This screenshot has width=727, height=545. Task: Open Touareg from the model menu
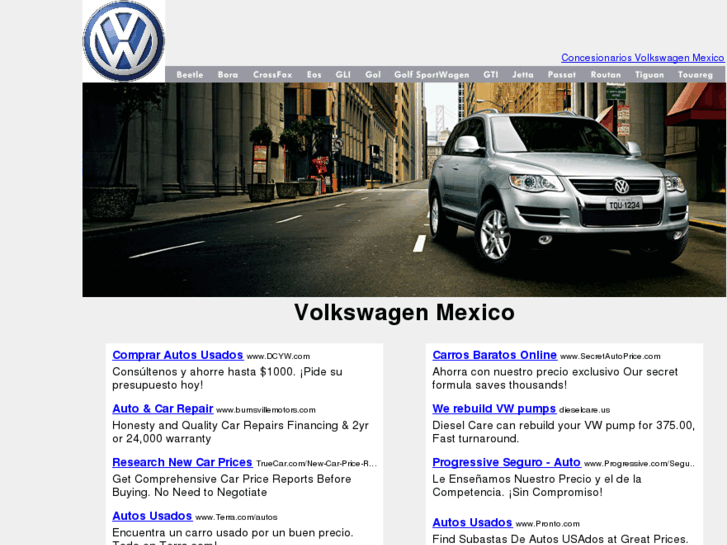click(695, 75)
